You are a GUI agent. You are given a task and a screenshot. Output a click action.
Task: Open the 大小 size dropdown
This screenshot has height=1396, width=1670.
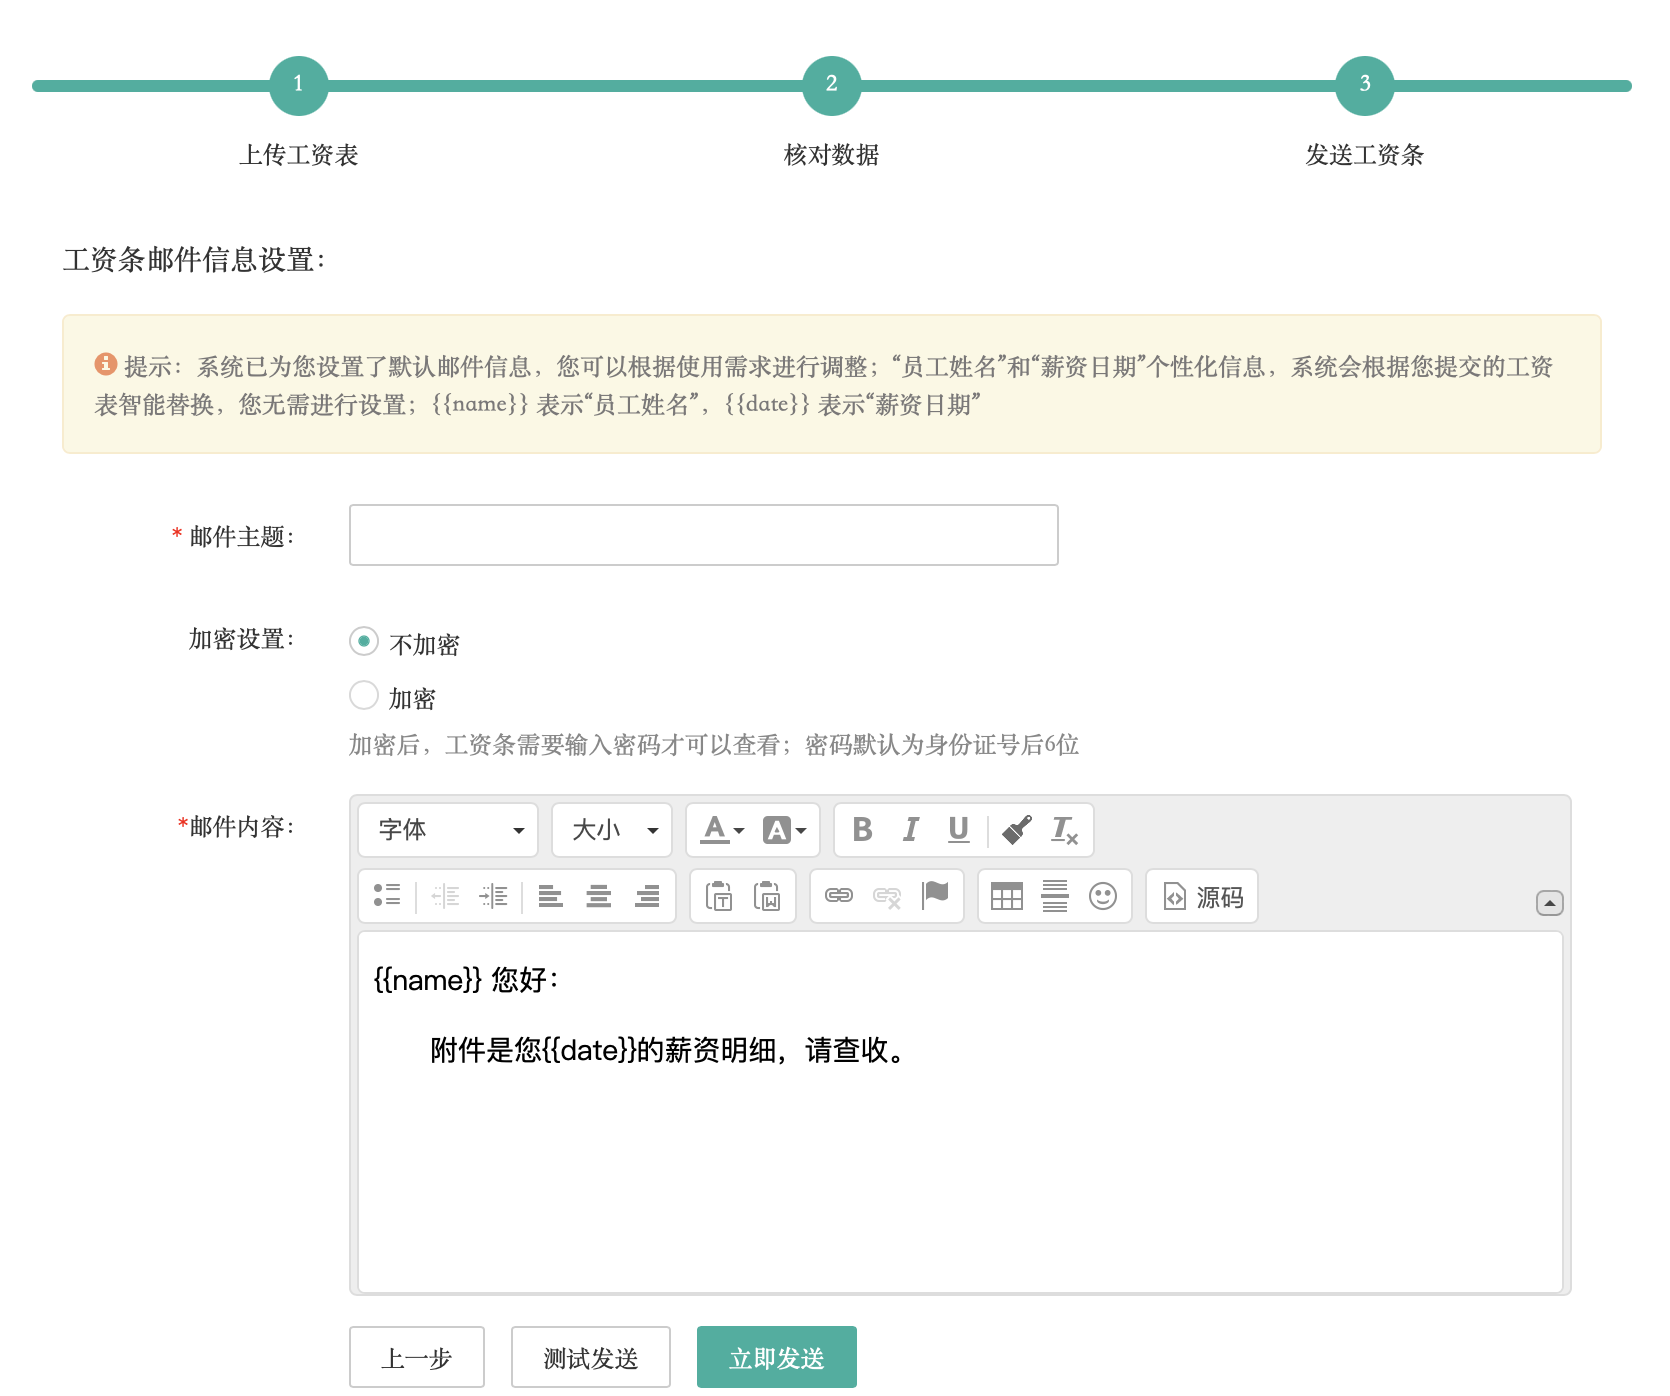tap(612, 830)
